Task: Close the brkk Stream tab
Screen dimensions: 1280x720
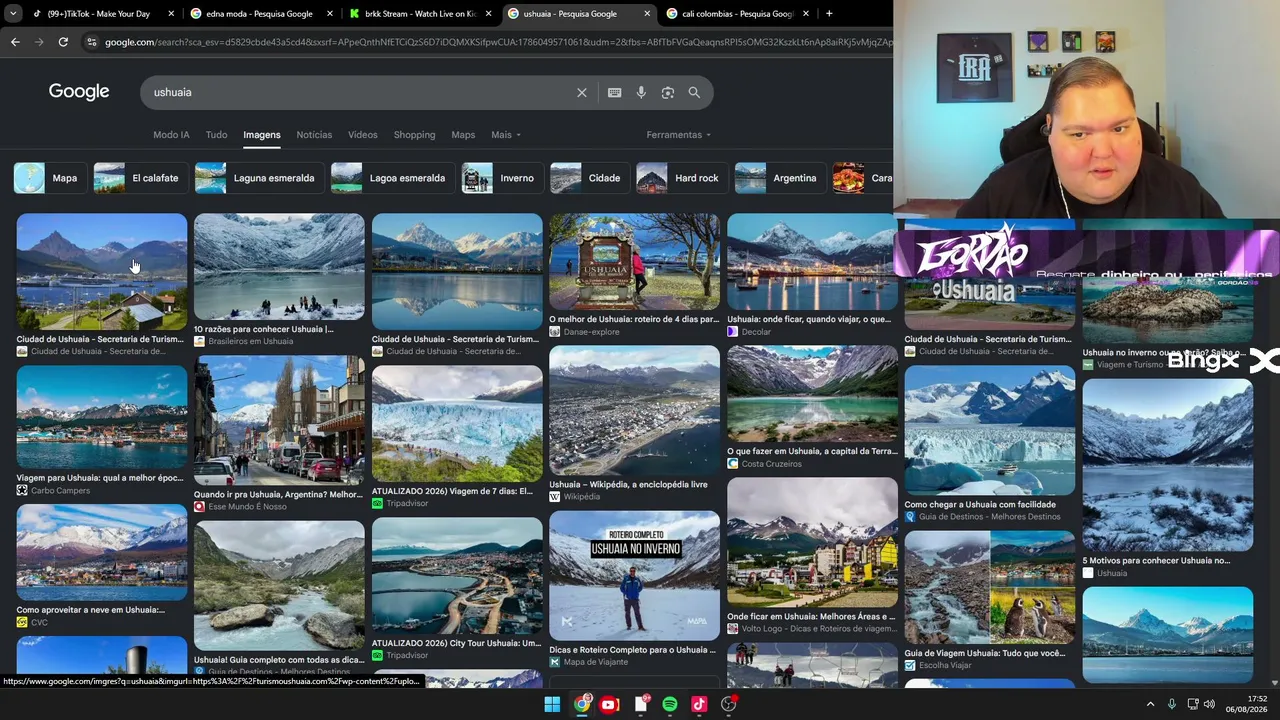Action: pos(488,14)
